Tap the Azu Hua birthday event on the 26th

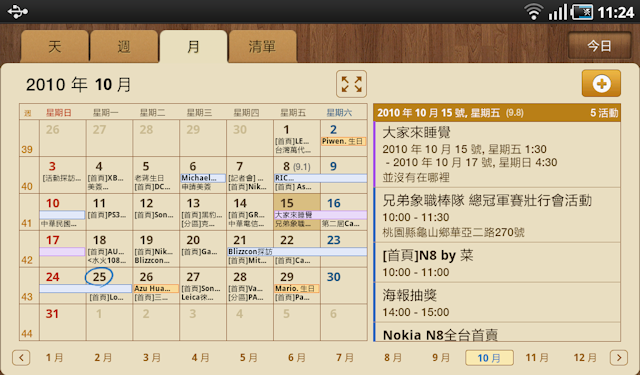pyautogui.click(x=156, y=288)
